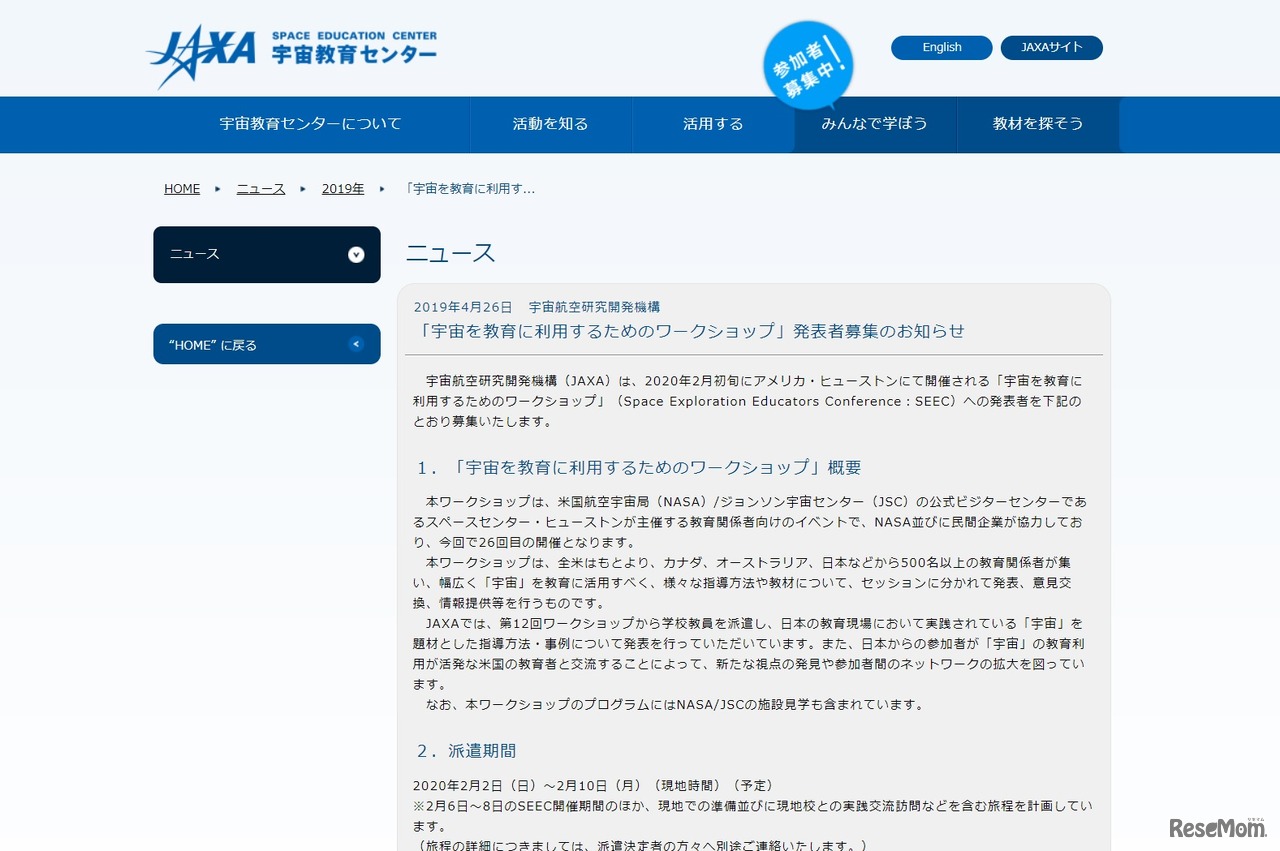The width and height of the screenshot is (1280, 851).
Task: Switch site language using the English button
Action: coord(940,47)
